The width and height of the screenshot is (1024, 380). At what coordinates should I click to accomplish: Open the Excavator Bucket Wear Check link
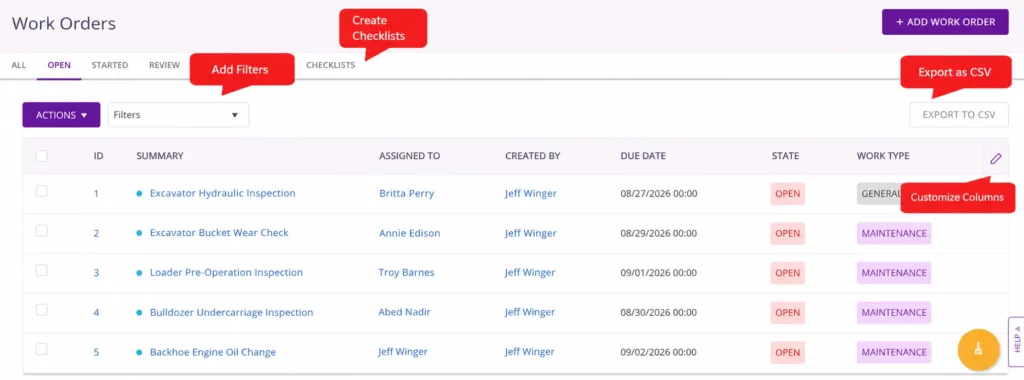219,233
